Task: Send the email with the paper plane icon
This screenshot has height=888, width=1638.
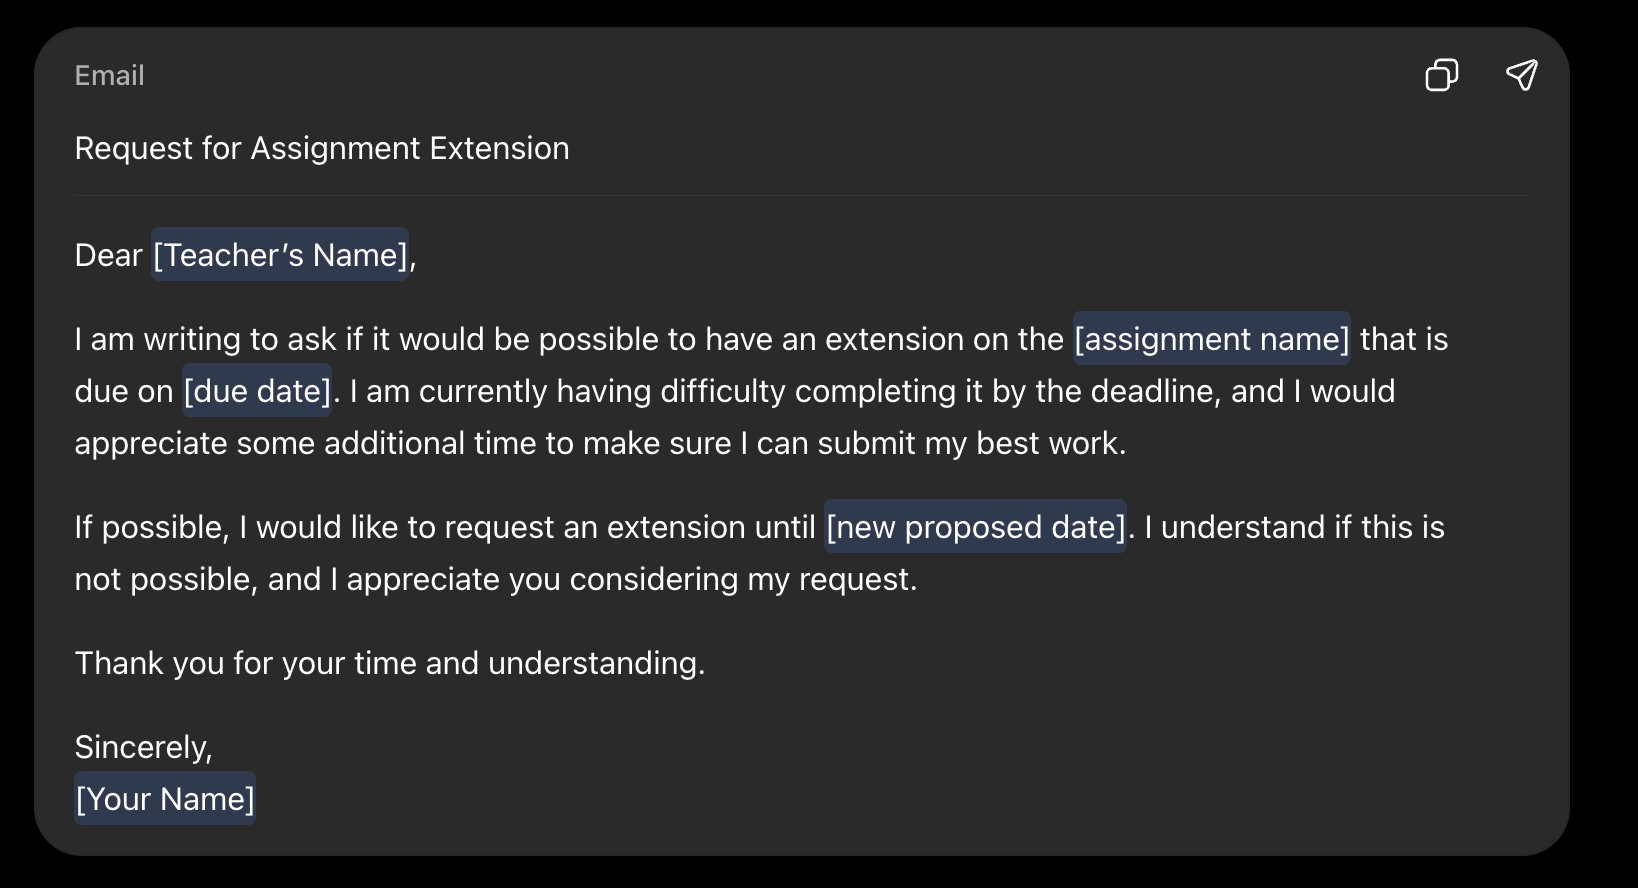Action: 1521,74
